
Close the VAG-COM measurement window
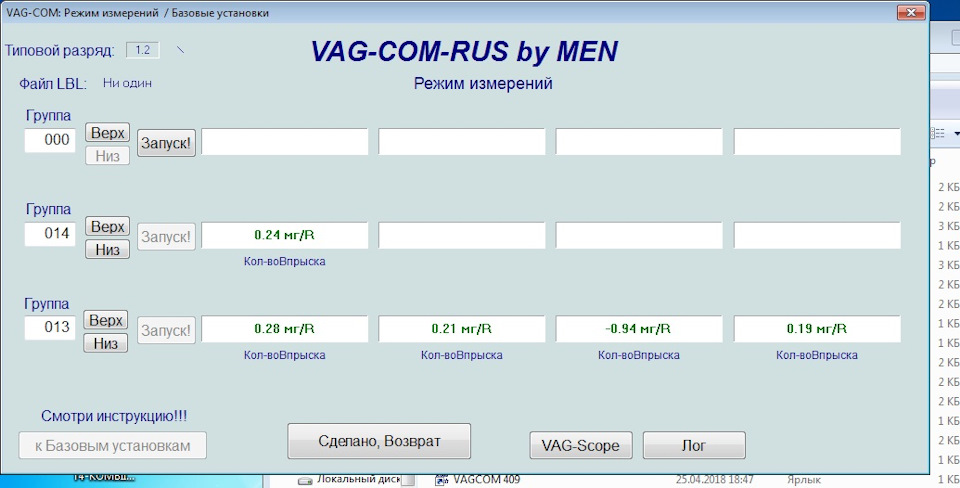pyautogui.click(x=911, y=12)
